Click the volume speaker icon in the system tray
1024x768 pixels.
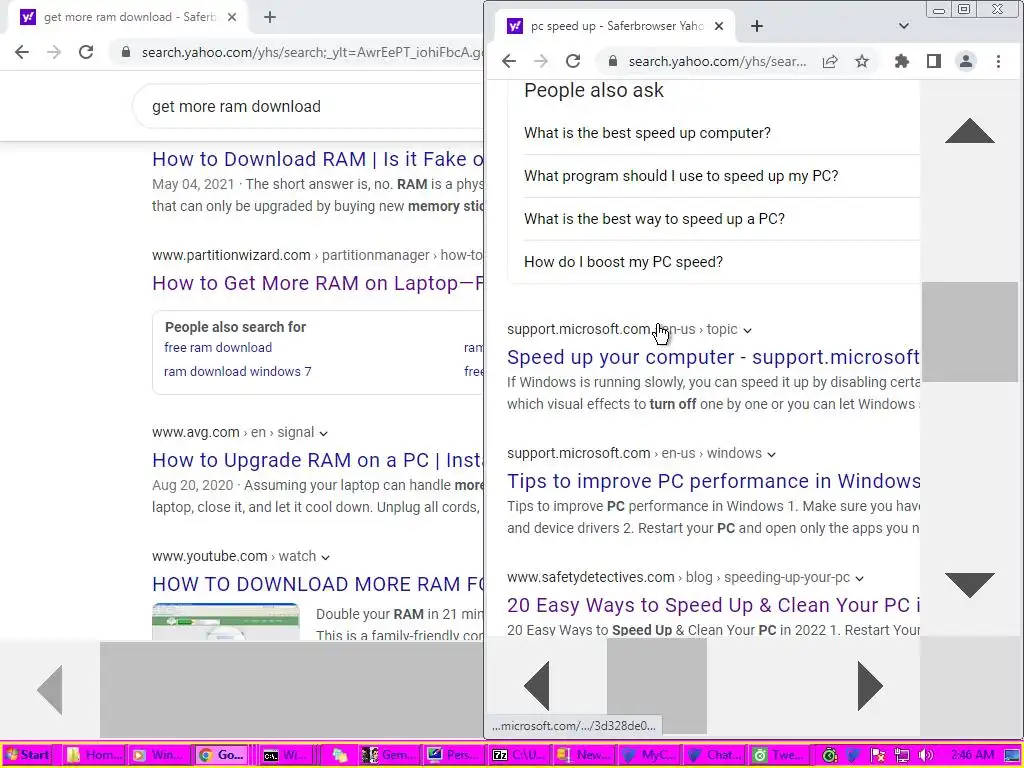[x=925, y=756]
